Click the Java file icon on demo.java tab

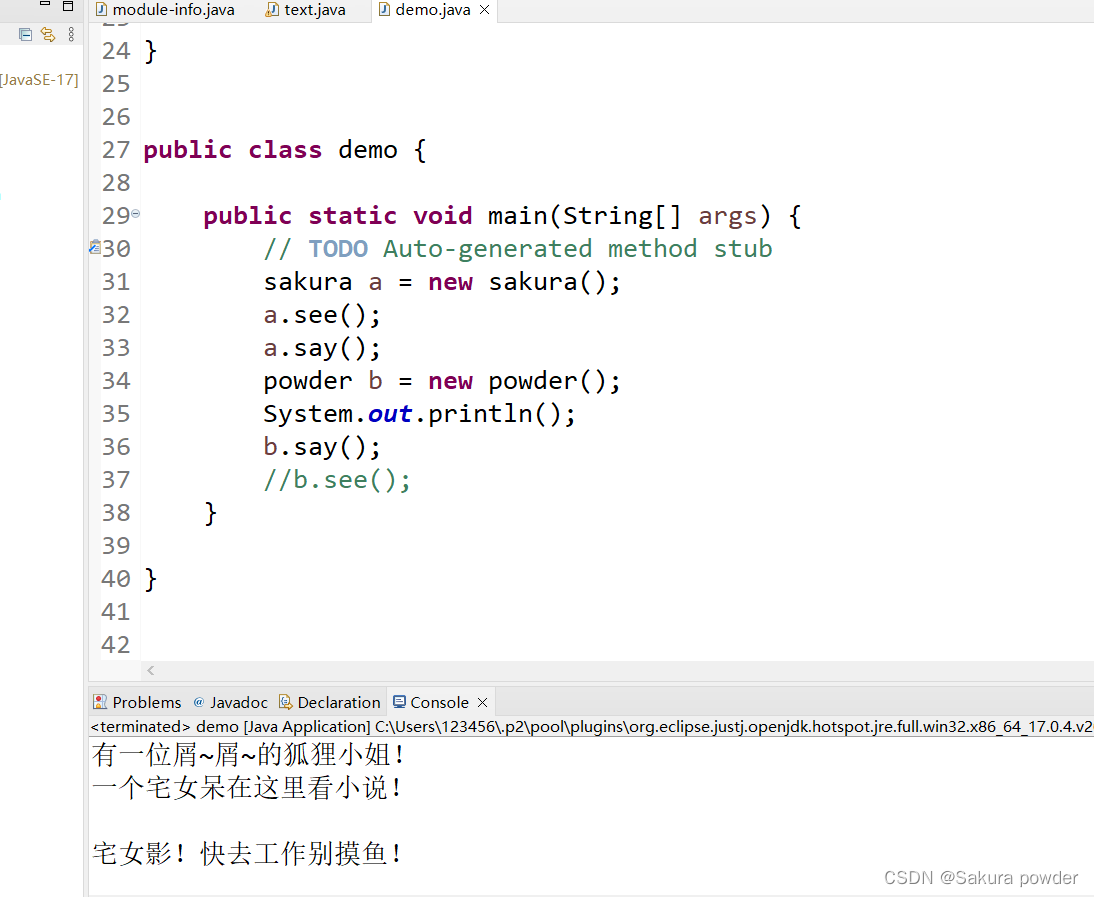385,11
